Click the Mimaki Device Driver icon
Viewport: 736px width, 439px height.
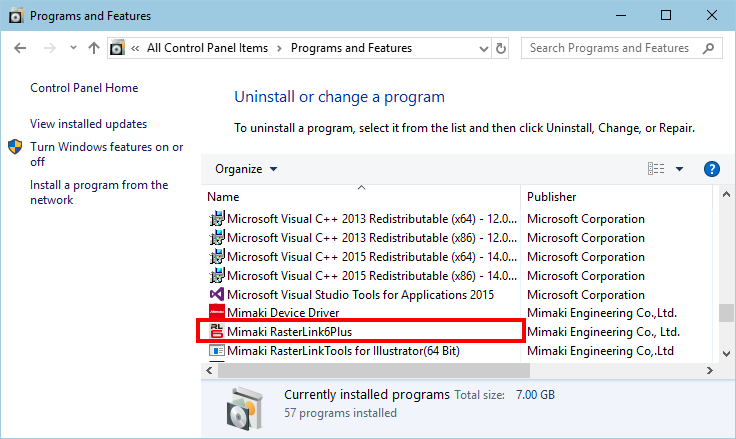pyautogui.click(x=217, y=313)
